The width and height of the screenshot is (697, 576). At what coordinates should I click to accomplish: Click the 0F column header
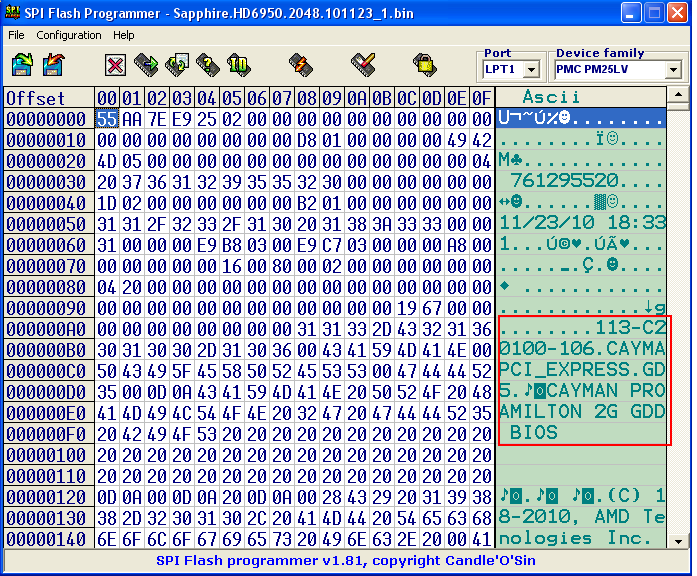coord(482,98)
